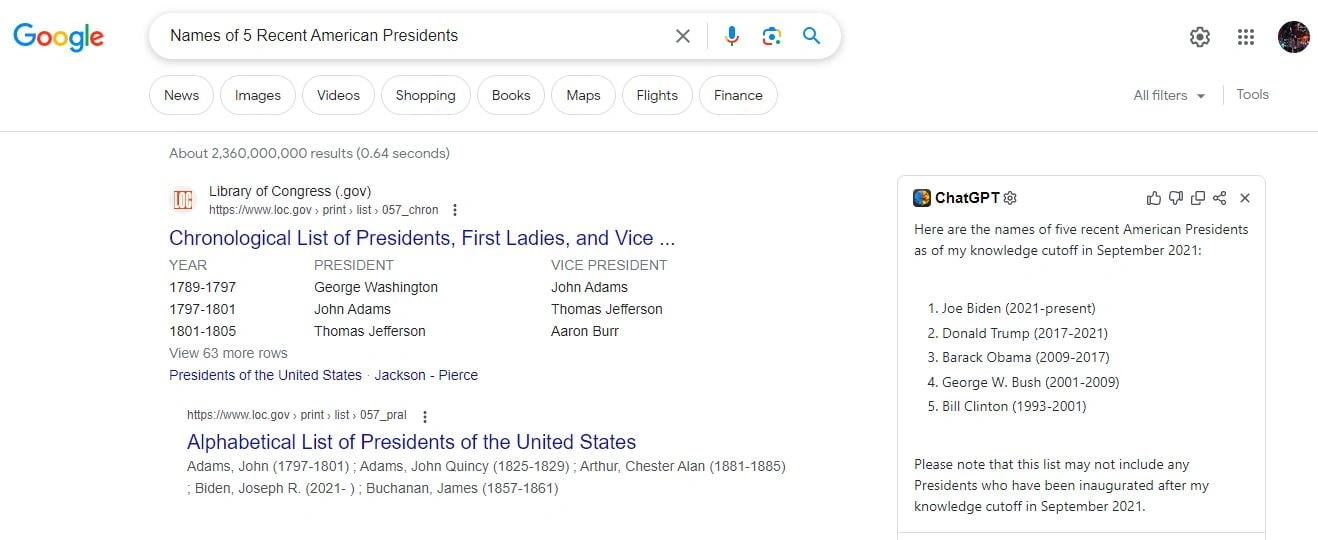Click the blue magnifier search icon
The image size is (1318, 540).
(811, 36)
